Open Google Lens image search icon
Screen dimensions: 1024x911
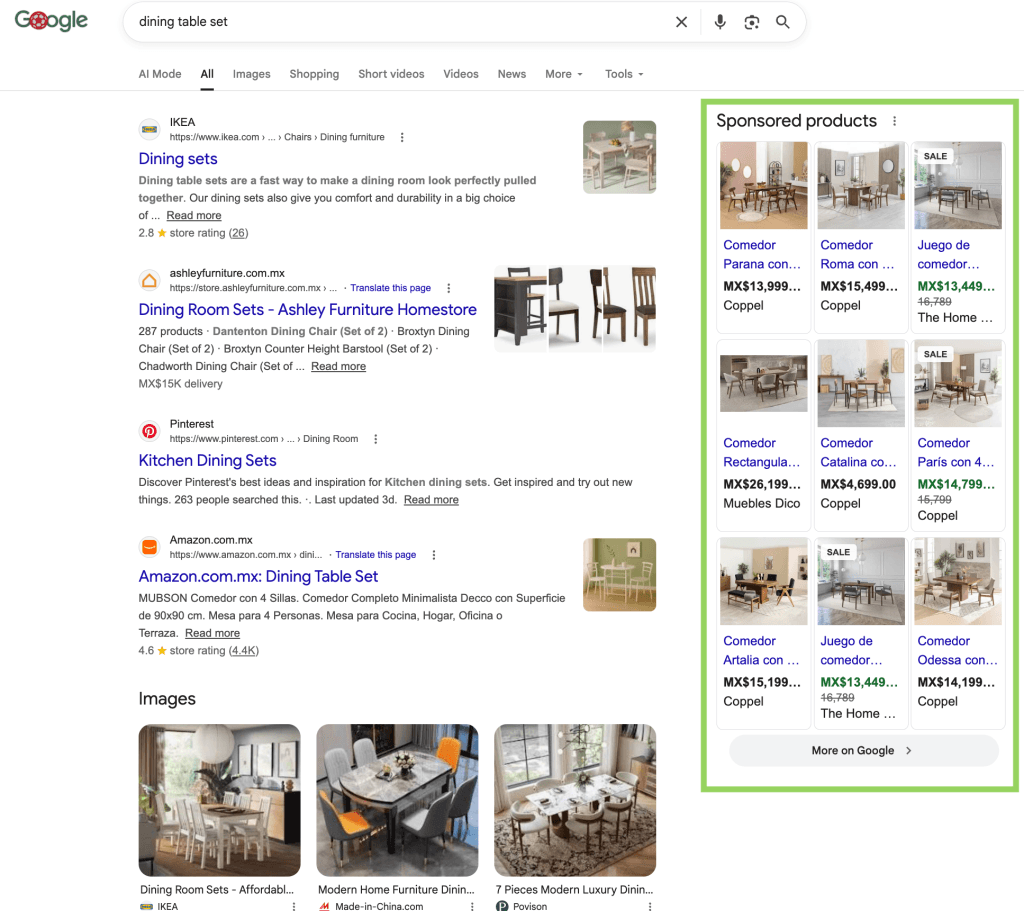click(752, 22)
